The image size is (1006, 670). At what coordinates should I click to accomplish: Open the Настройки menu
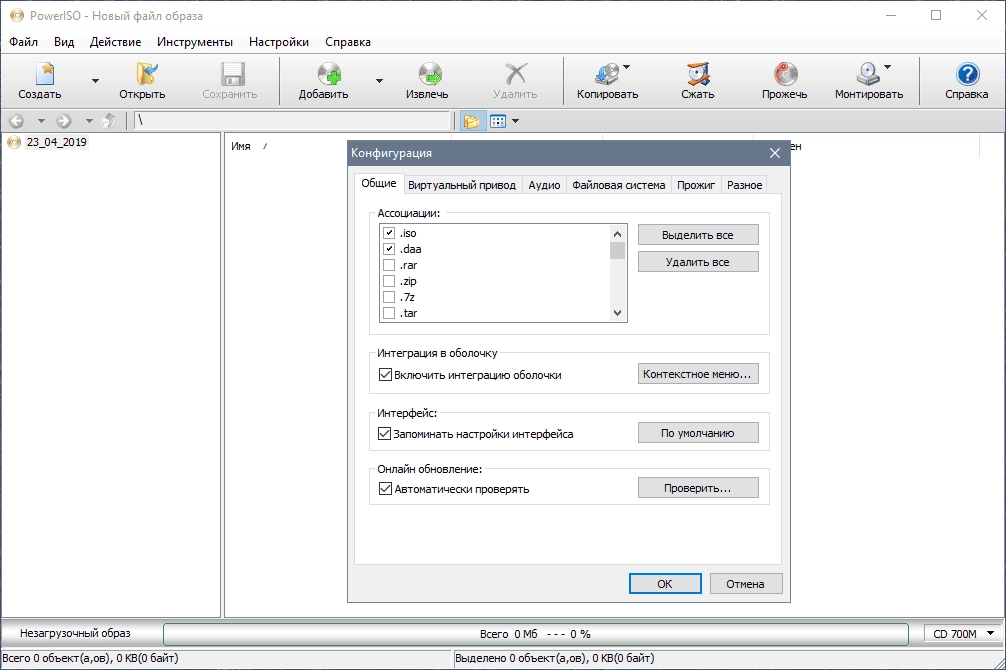click(279, 42)
